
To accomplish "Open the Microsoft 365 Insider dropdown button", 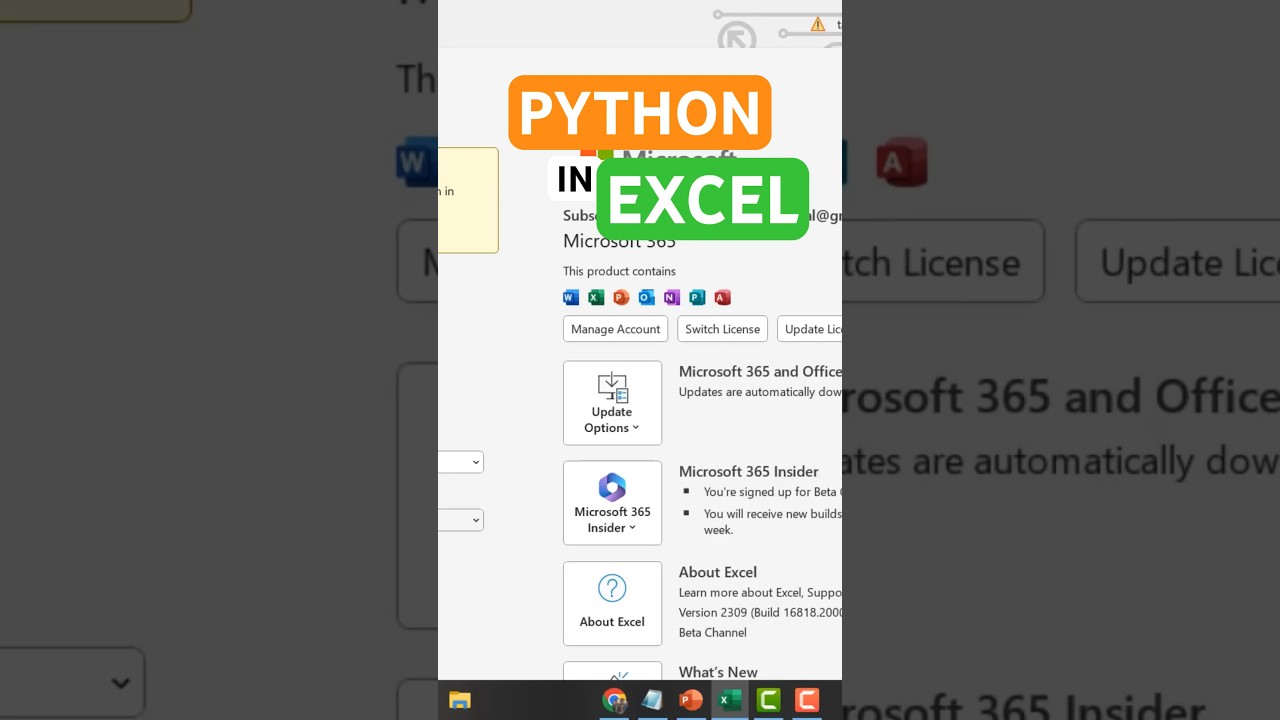I will (x=612, y=503).
